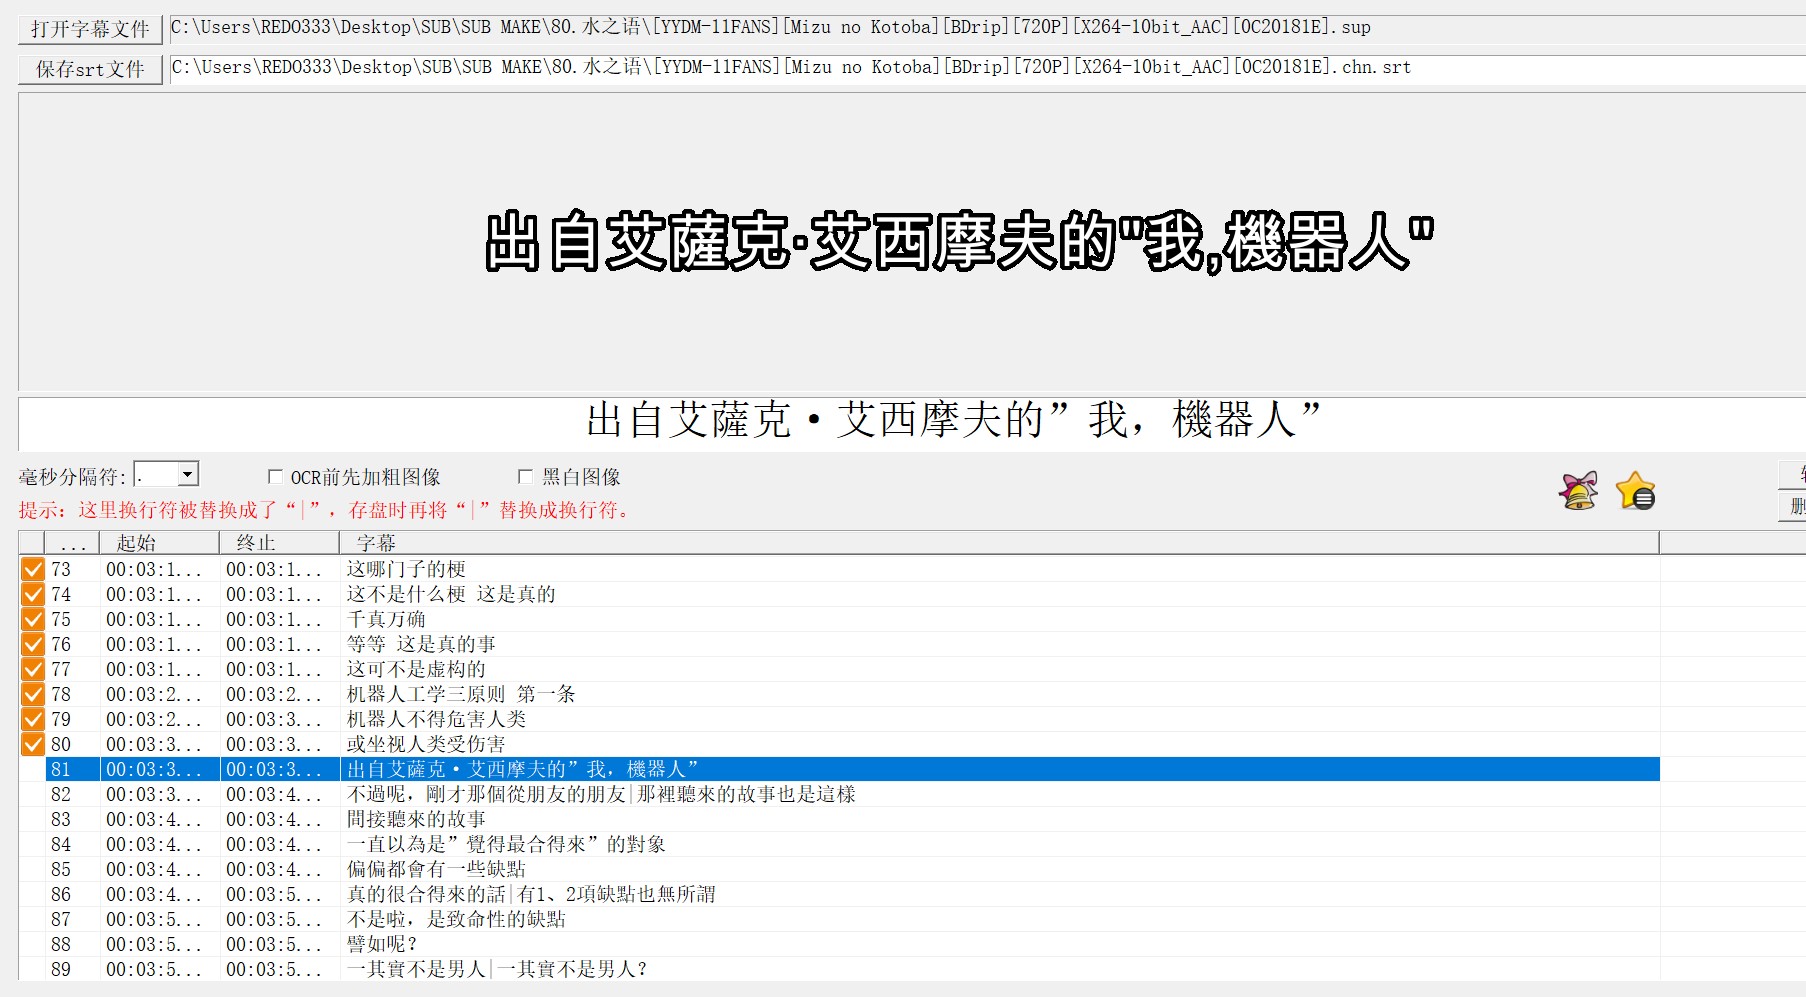Click the 打开字幕文件 button
The height and width of the screenshot is (997, 1806).
(90, 29)
